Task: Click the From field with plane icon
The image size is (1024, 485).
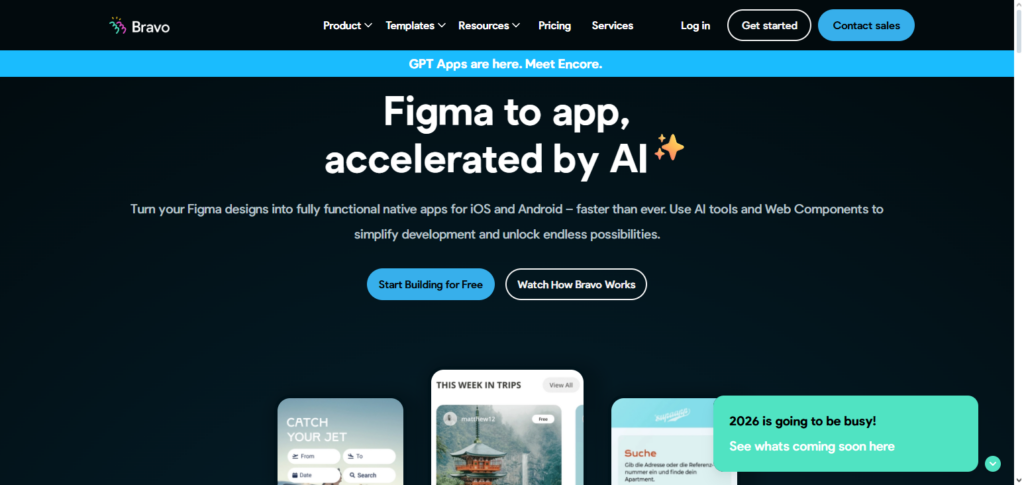Action: pyautogui.click(x=313, y=456)
